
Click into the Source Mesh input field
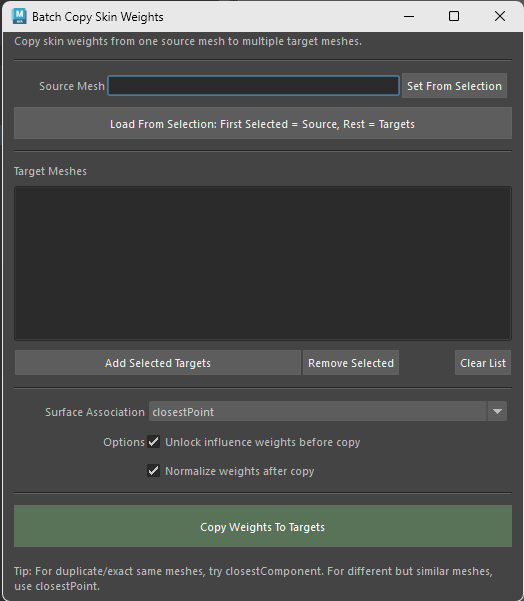point(253,85)
